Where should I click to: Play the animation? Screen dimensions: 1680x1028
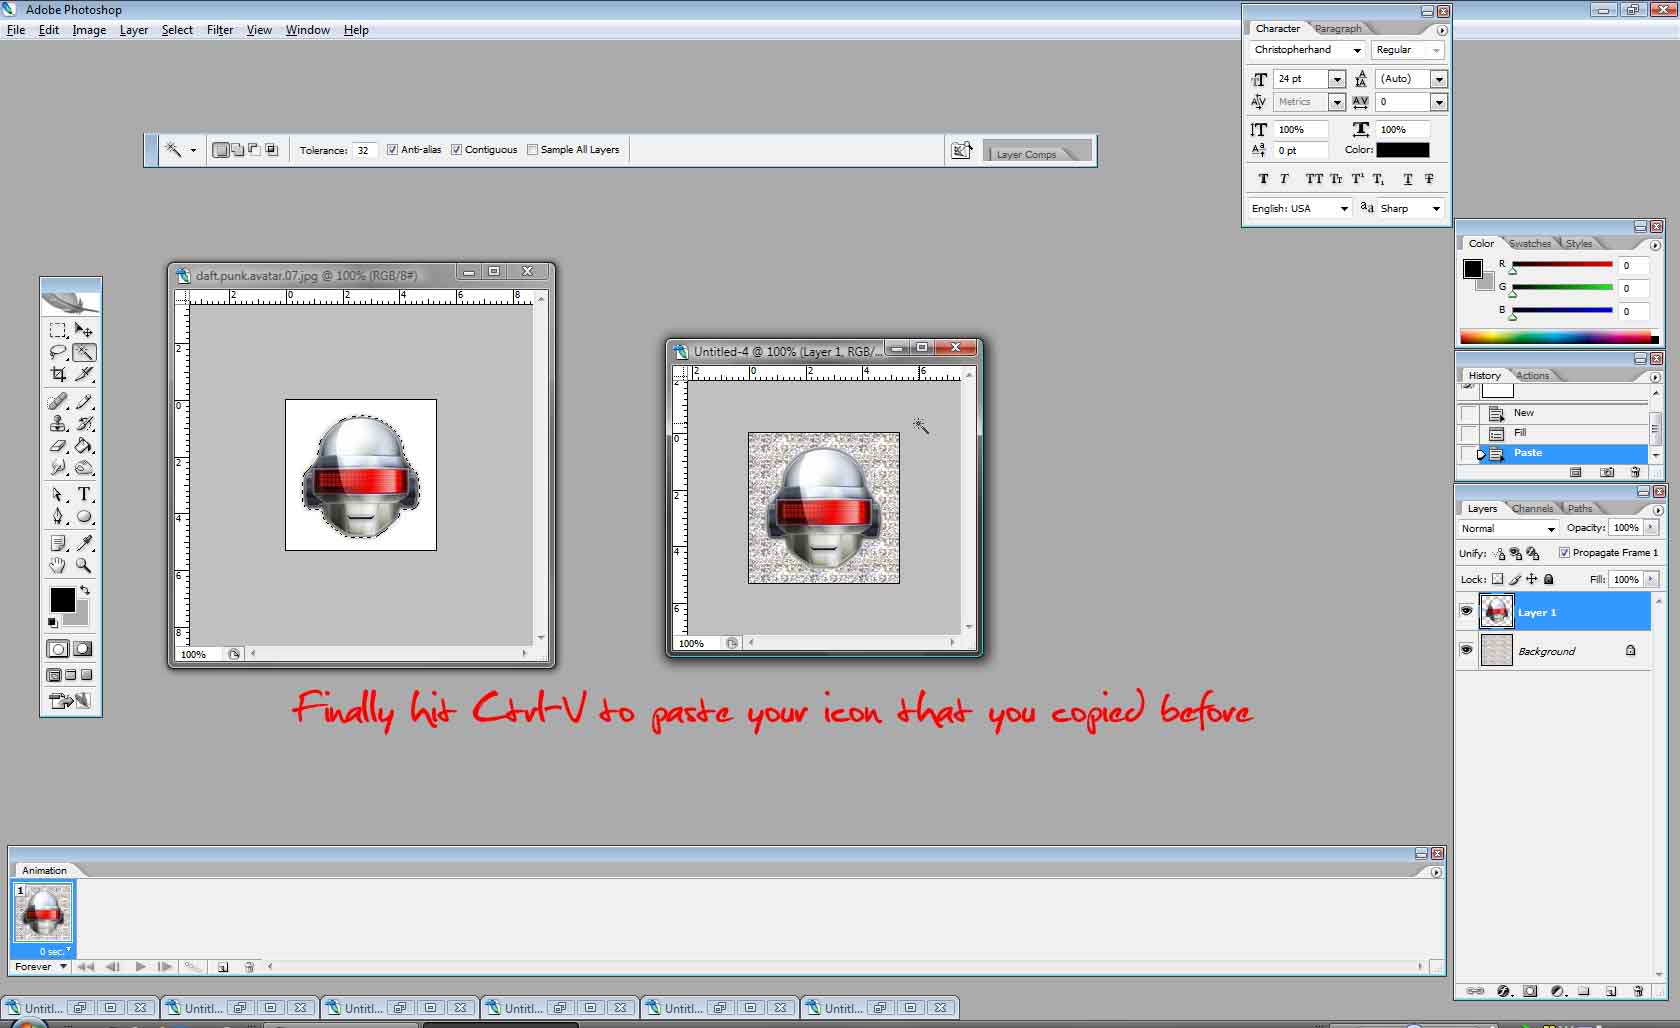point(140,967)
